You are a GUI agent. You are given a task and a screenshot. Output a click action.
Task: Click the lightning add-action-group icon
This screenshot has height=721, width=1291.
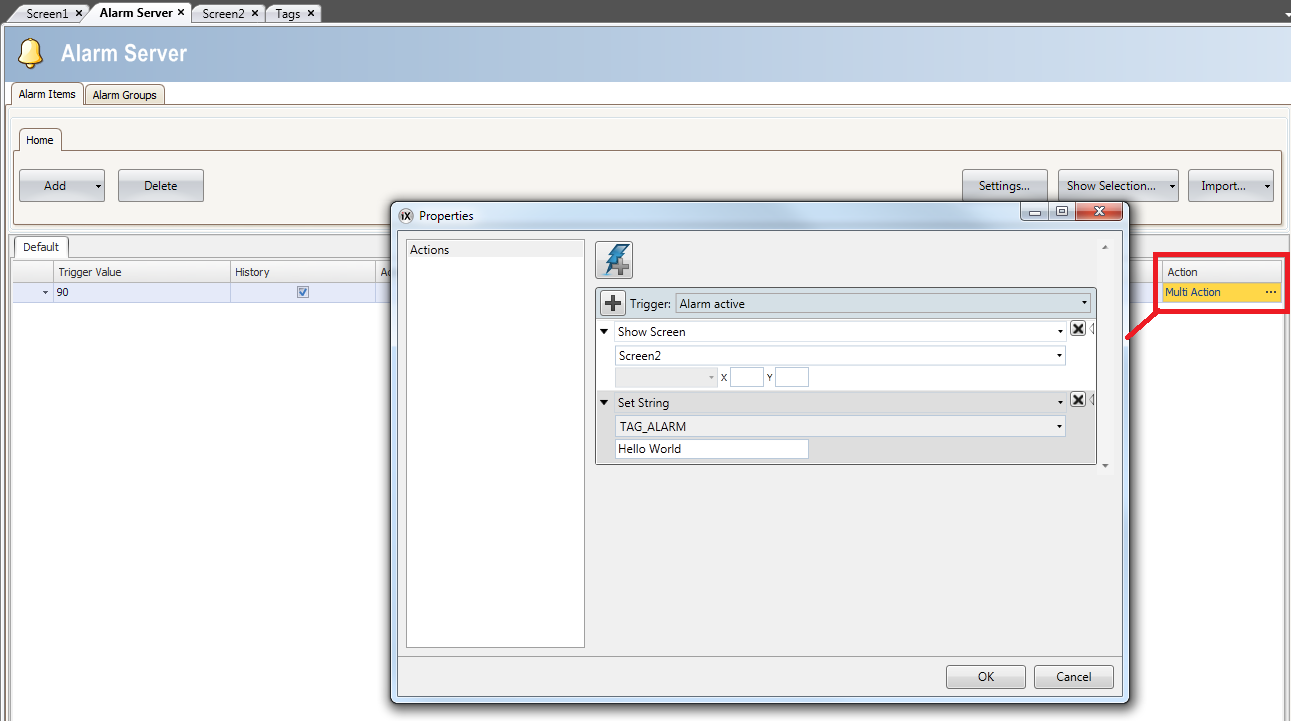pyautogui.click(x=614, y=260)
